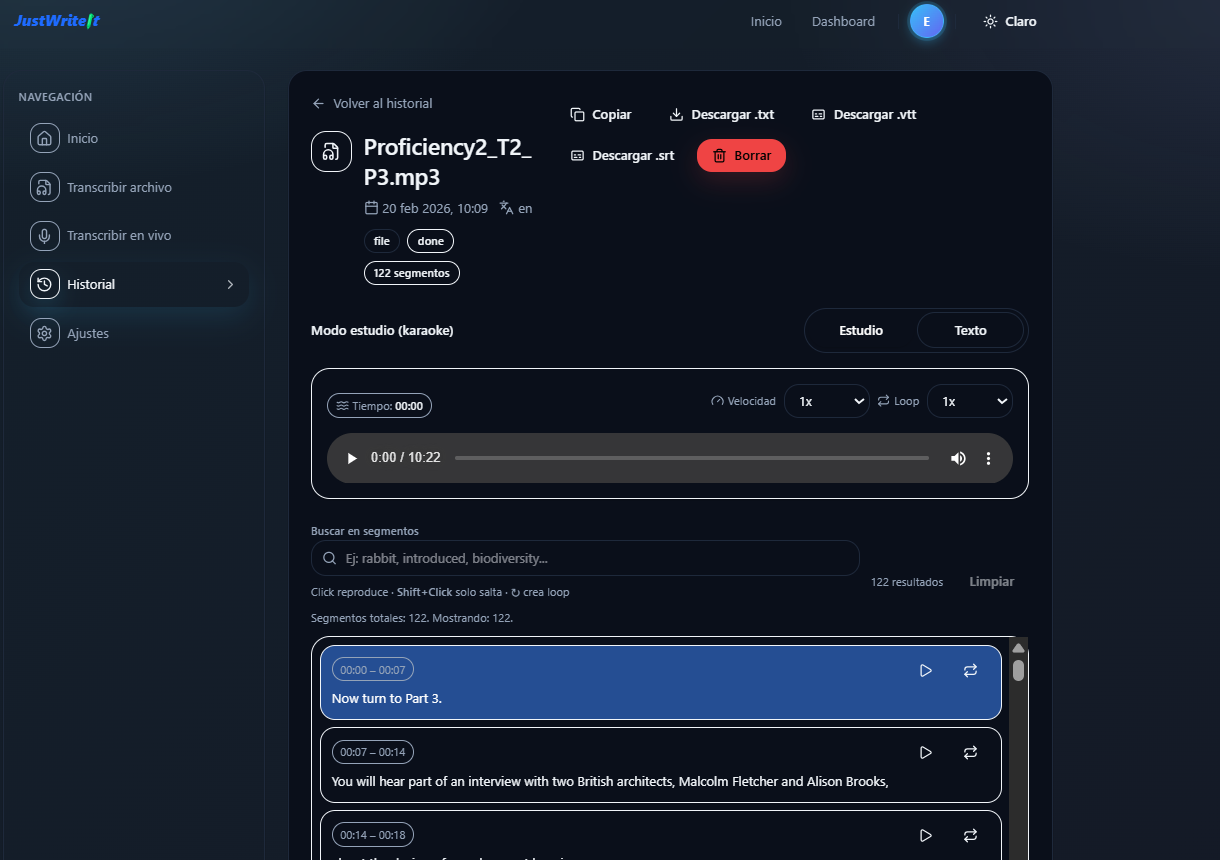Play the 00:07 – 00:14 segment
This screenshot has height=860, width=1220.
pyautogui.click(x=926, y=752)
